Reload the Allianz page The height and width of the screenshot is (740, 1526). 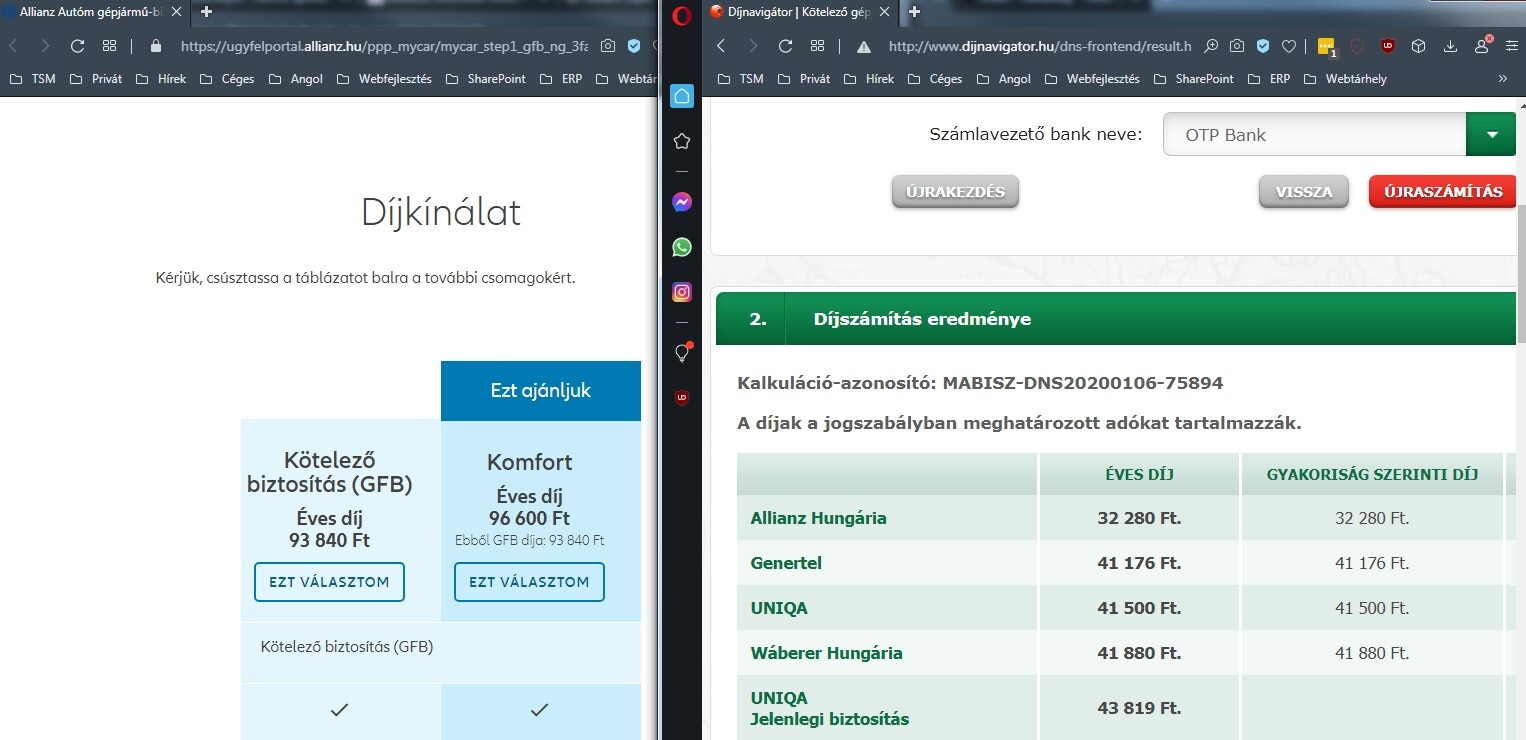click(x=77, y=46)
